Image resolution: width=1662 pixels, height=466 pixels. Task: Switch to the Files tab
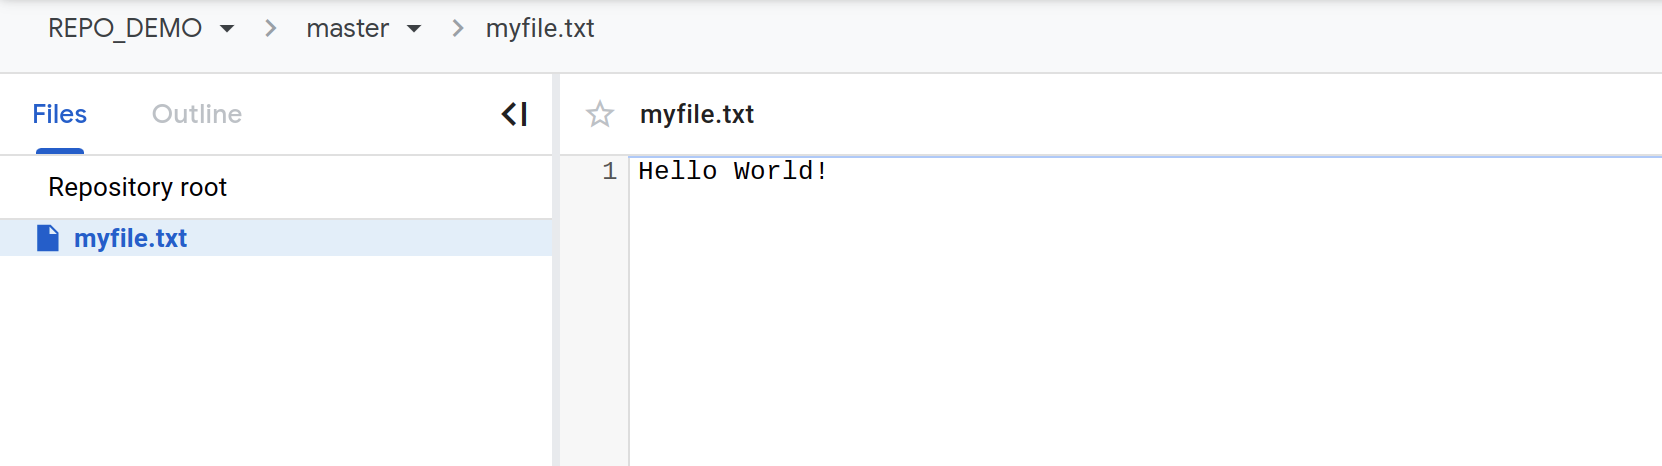pyautogui.click(x=60, y=114)
